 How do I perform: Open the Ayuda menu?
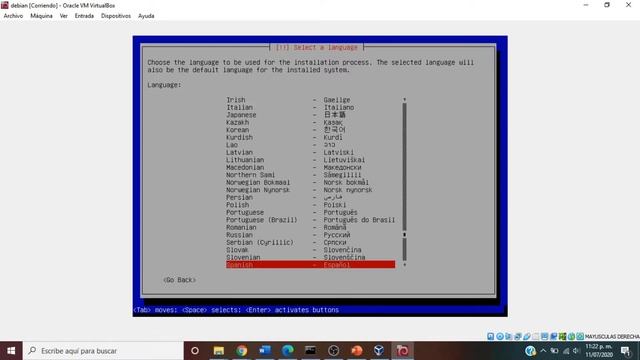tap(146, 16)
